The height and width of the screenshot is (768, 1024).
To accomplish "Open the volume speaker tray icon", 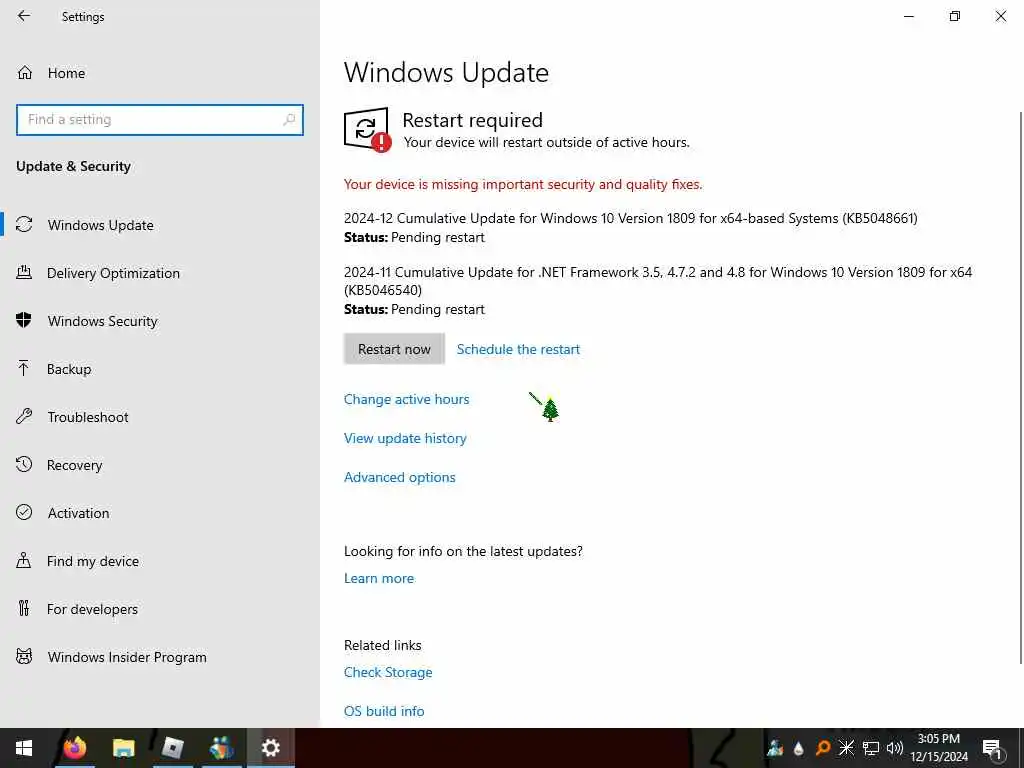I will point(895,748).
